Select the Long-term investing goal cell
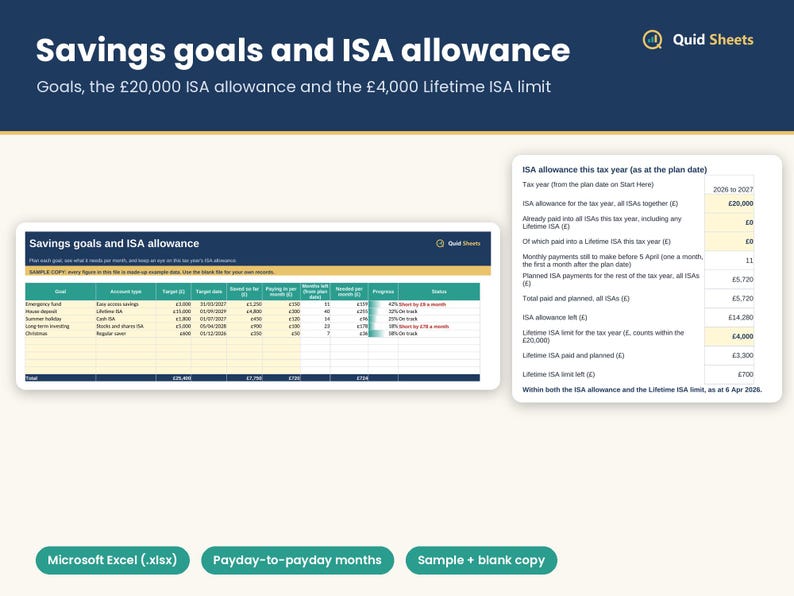 click(x=60, y=326)
